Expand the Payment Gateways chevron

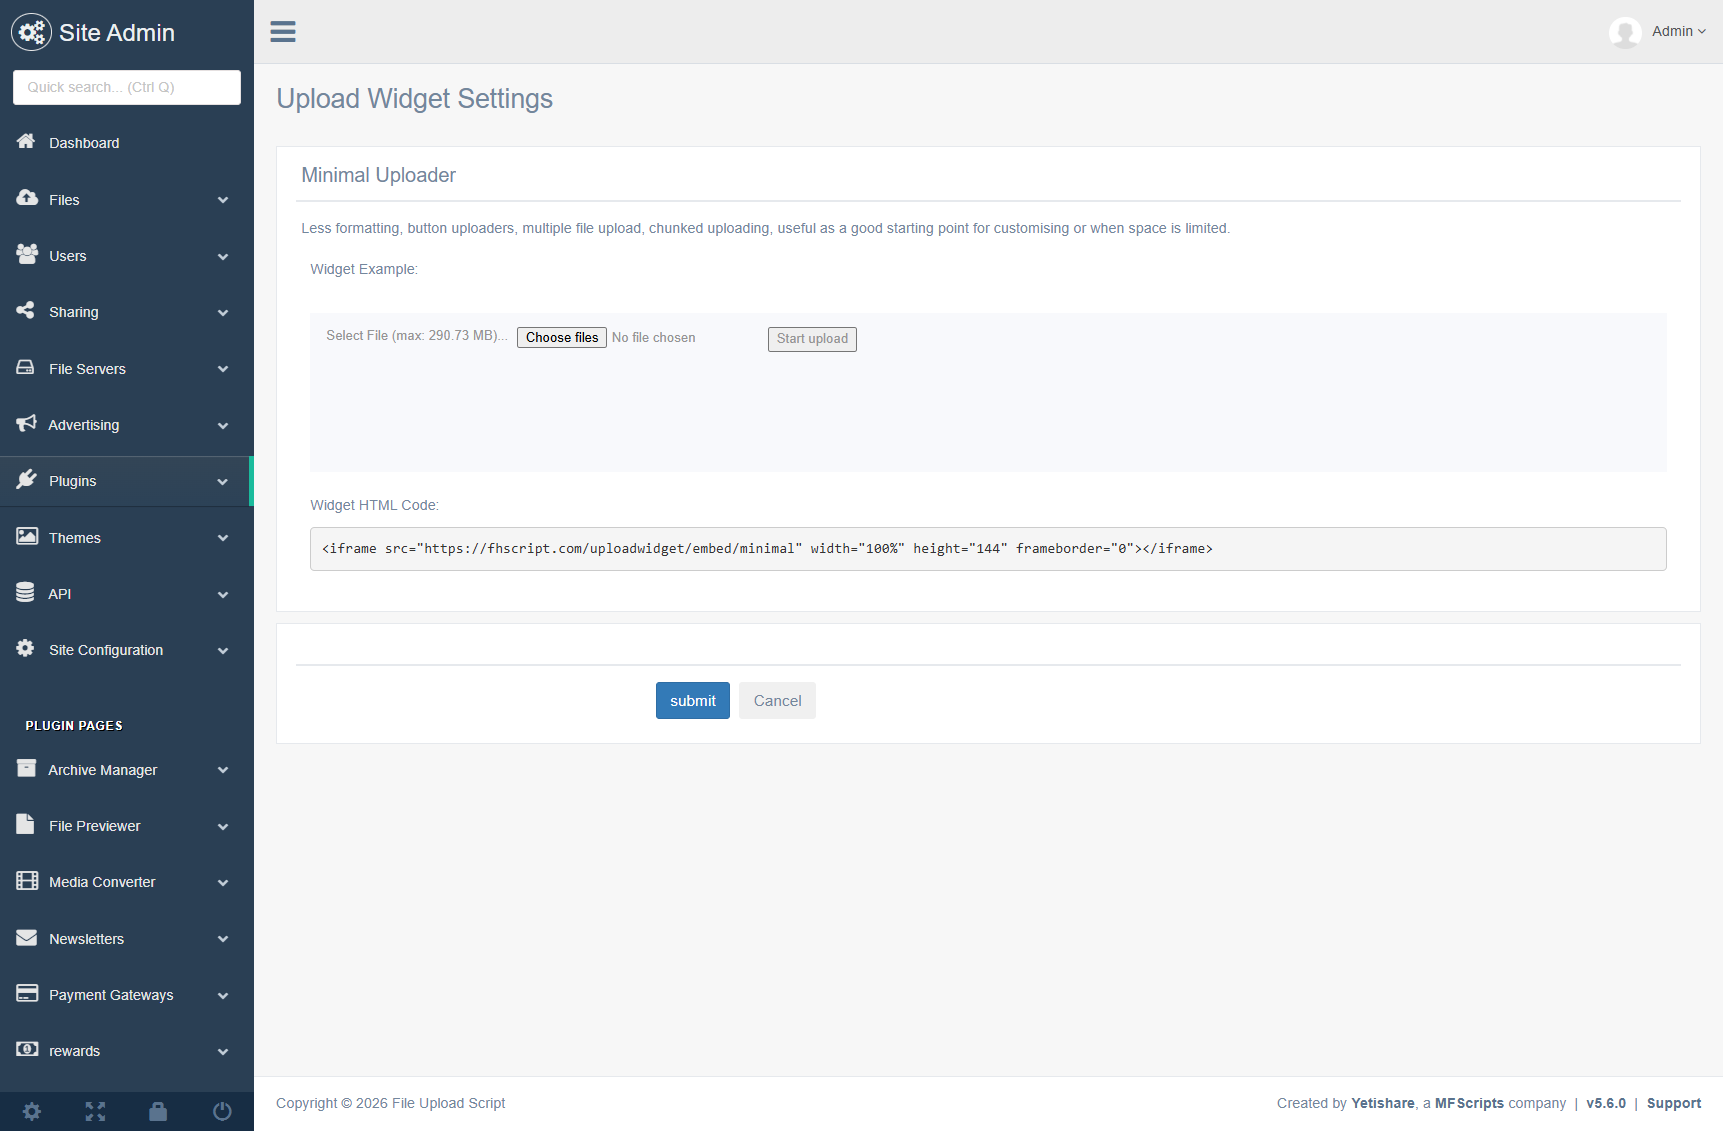(223, 996)
